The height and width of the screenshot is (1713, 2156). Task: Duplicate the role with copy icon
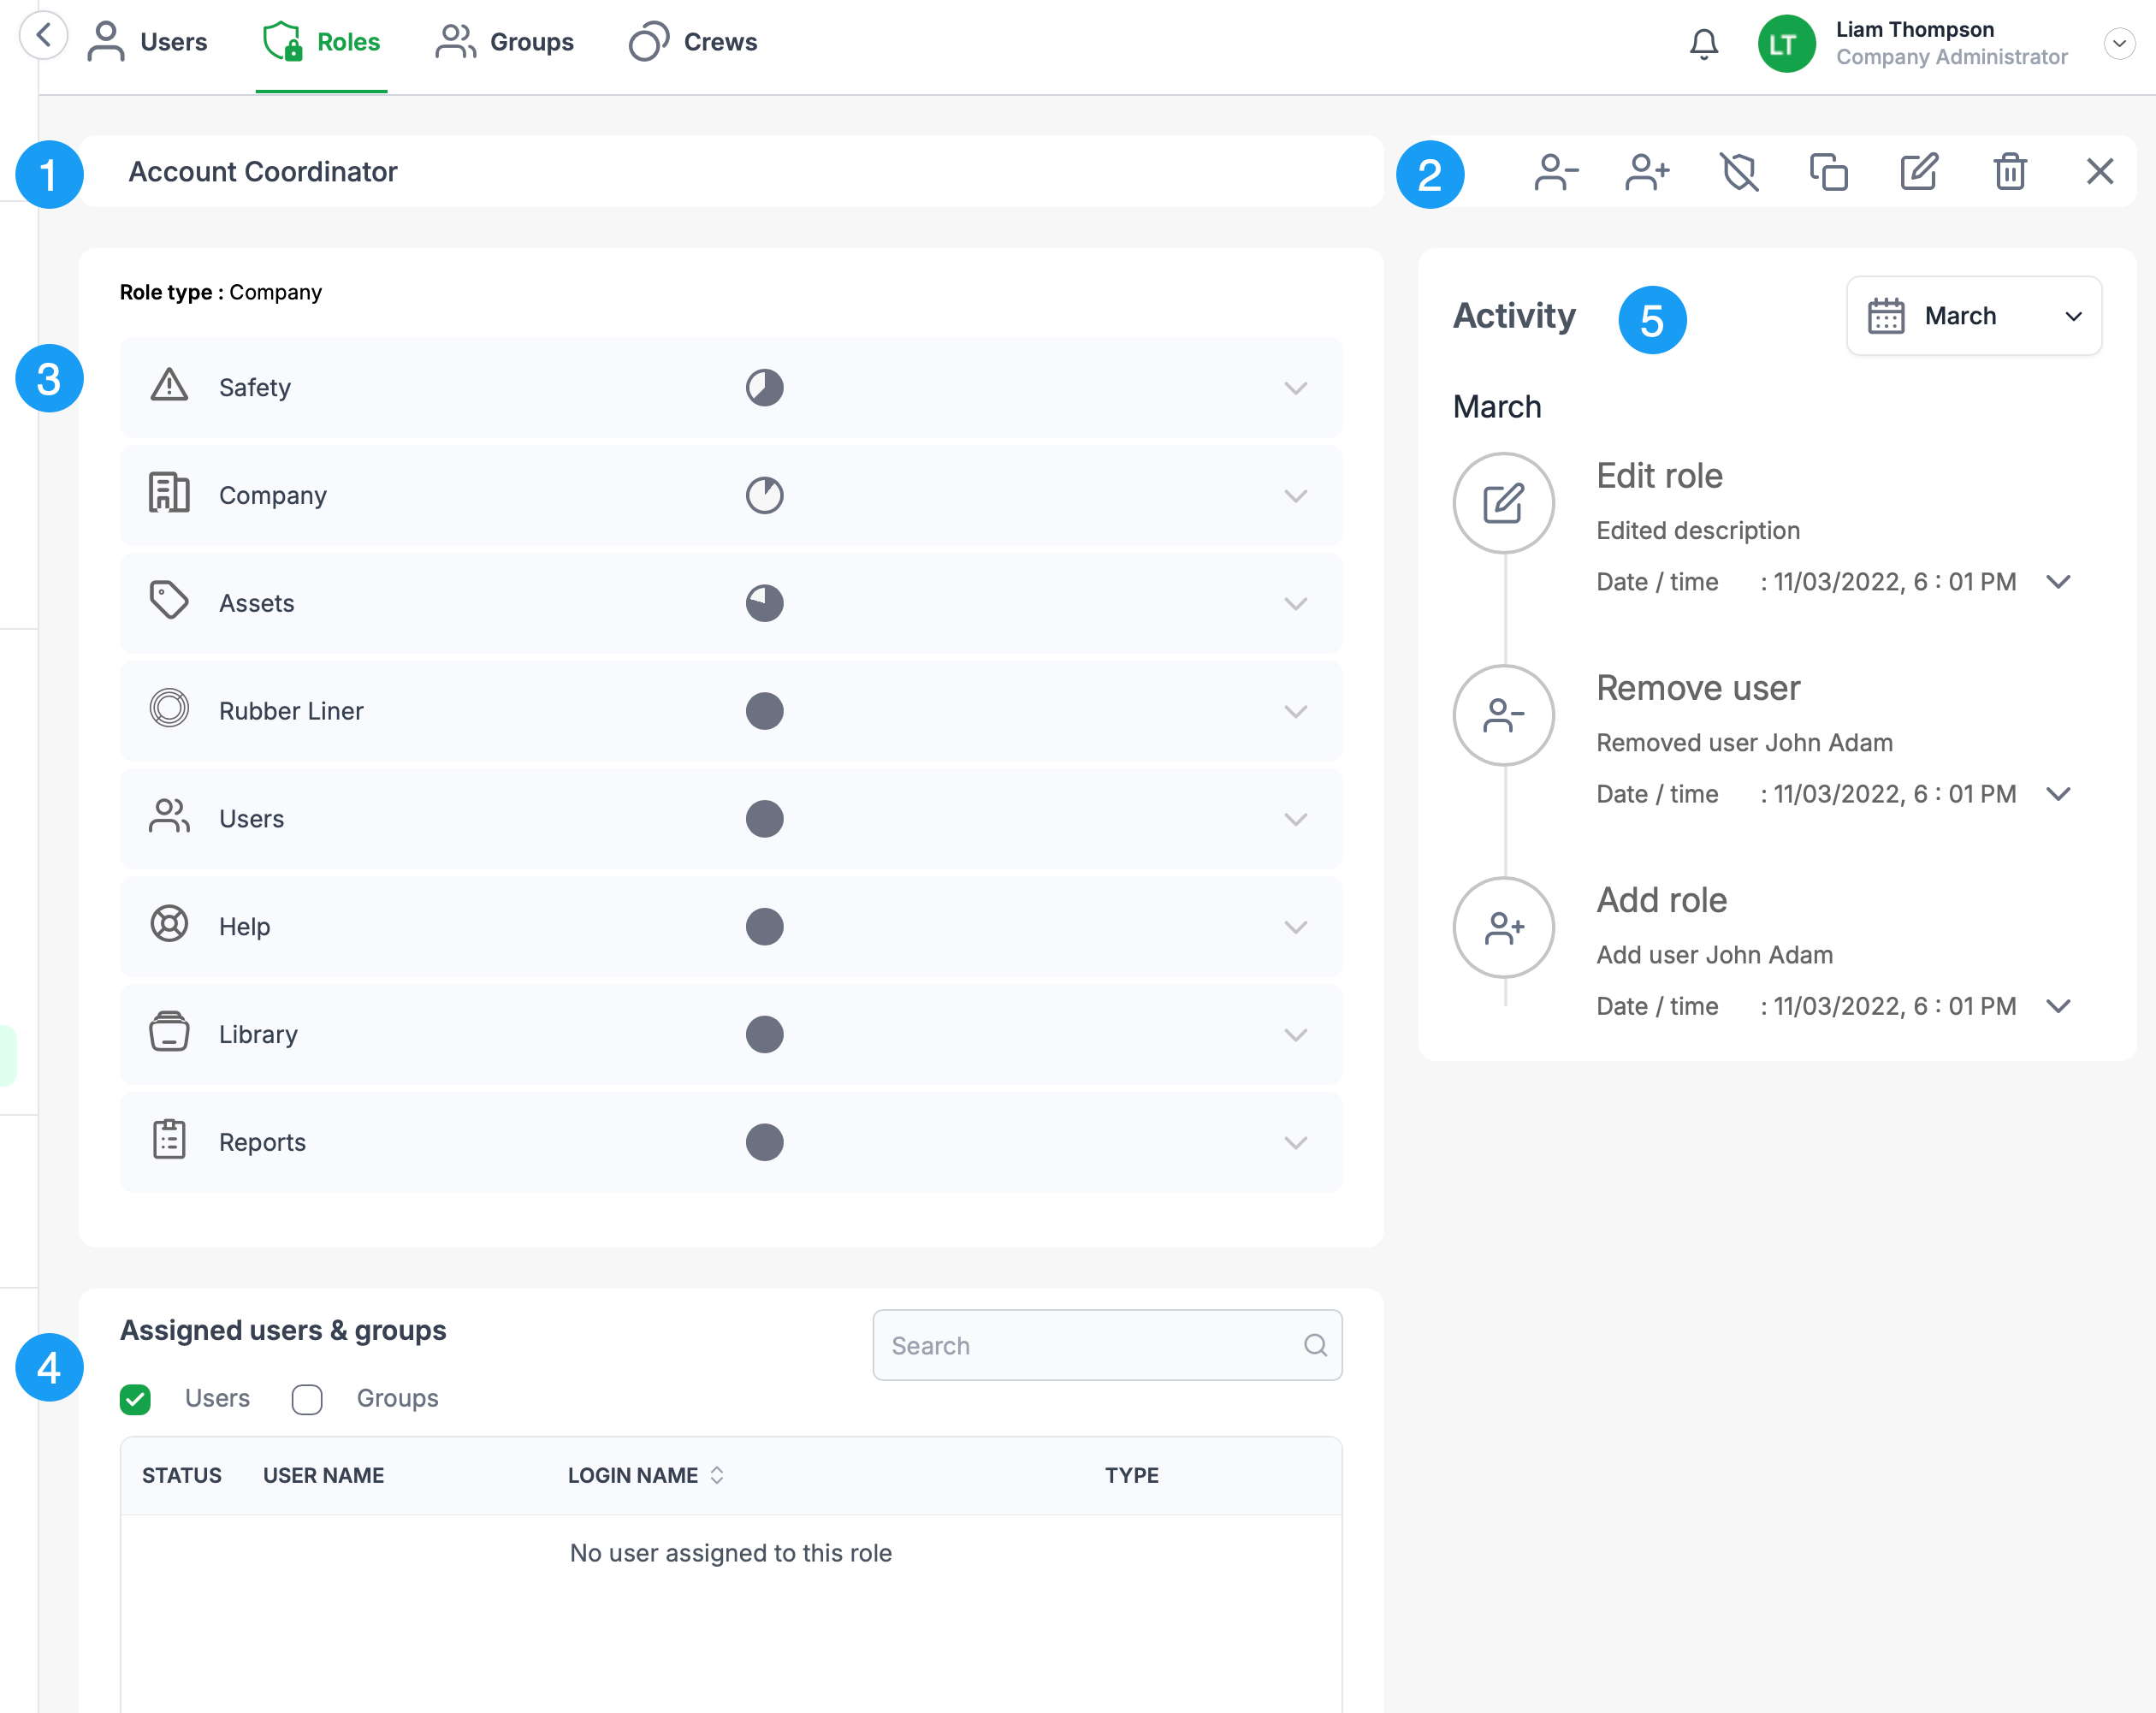(x=1828, y=172)
